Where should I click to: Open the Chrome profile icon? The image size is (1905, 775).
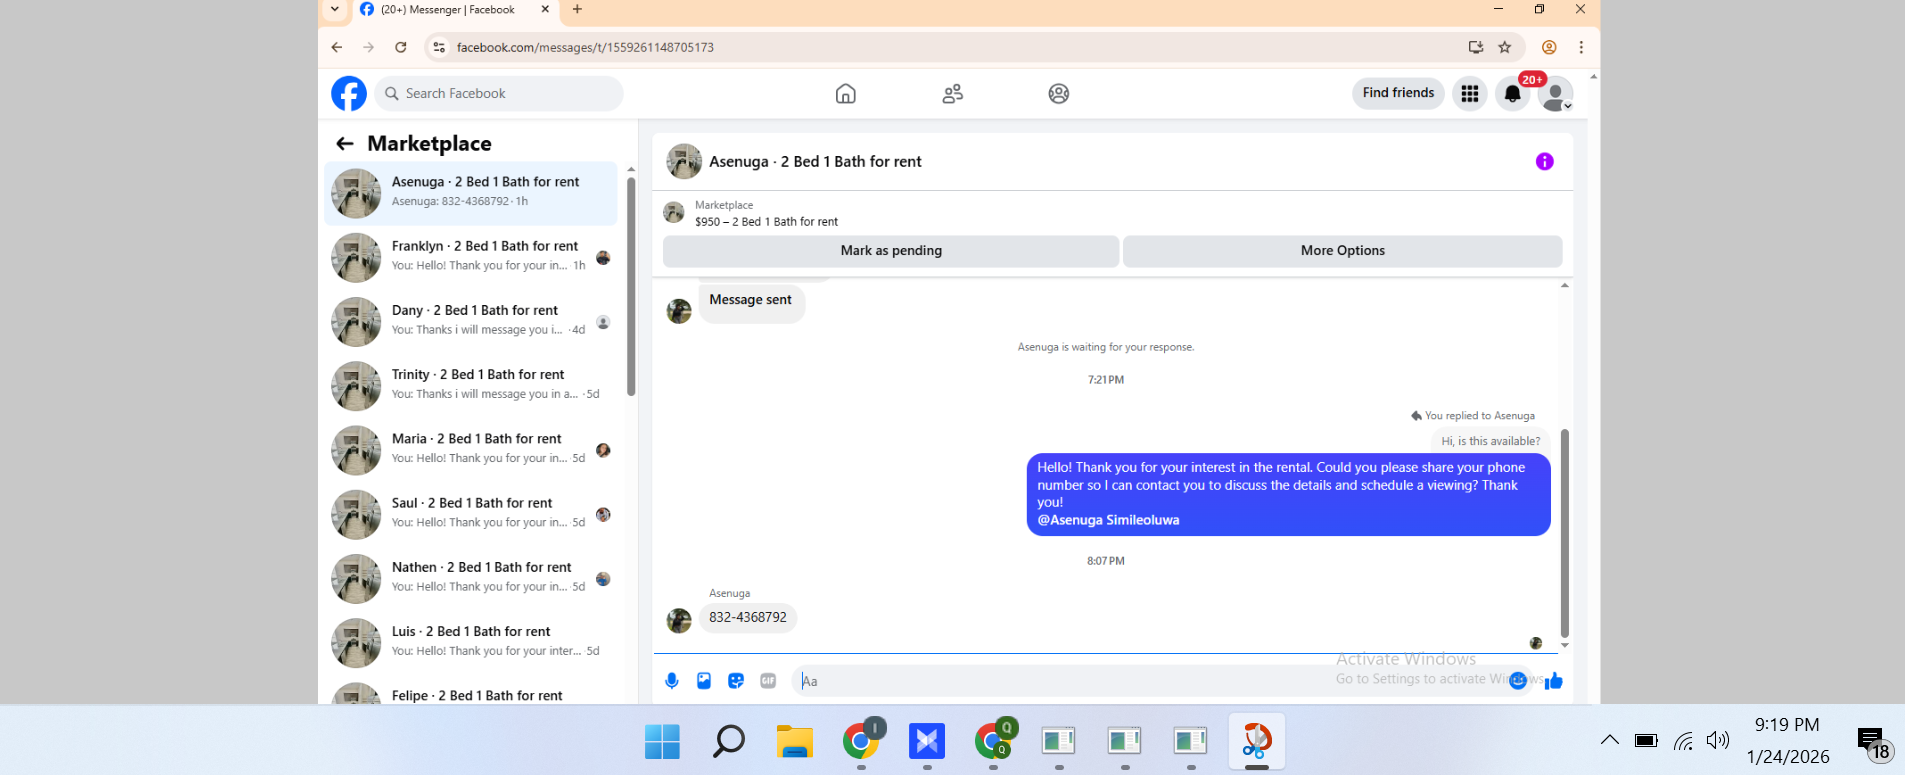tap(1549, 47)
